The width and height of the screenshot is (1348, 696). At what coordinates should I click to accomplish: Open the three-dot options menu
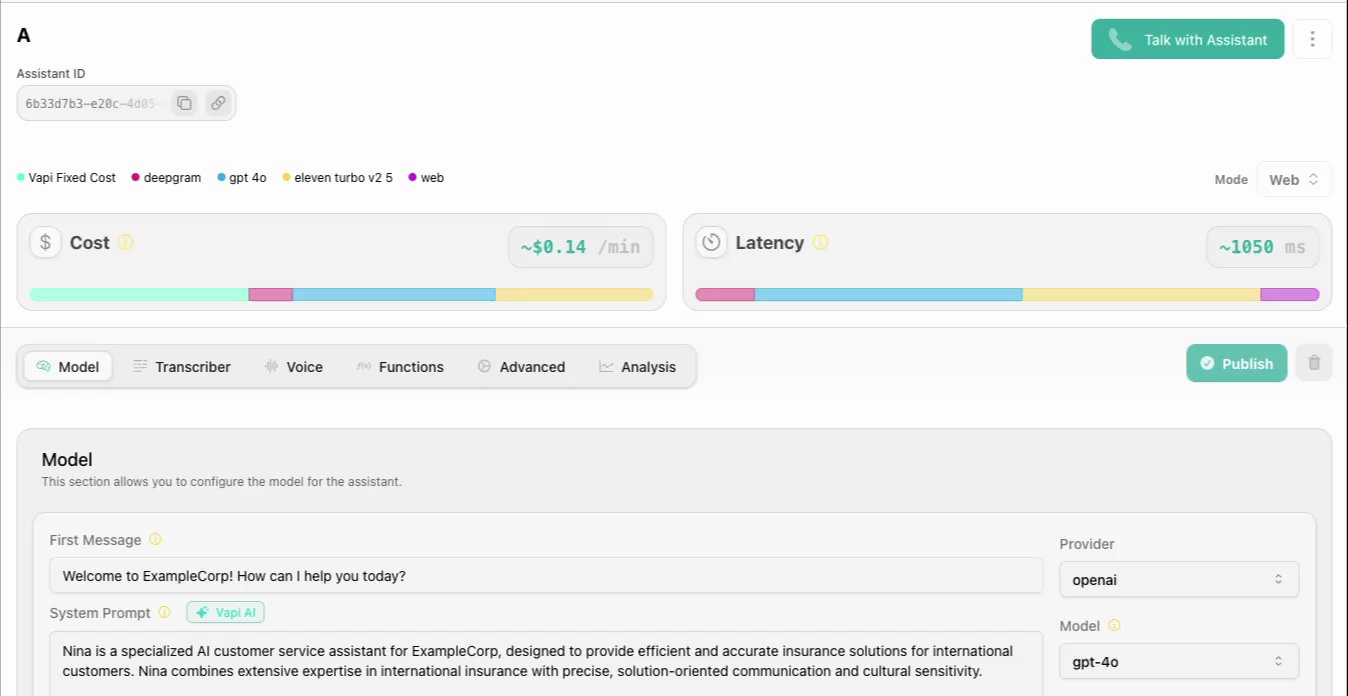pos(1312,40)
